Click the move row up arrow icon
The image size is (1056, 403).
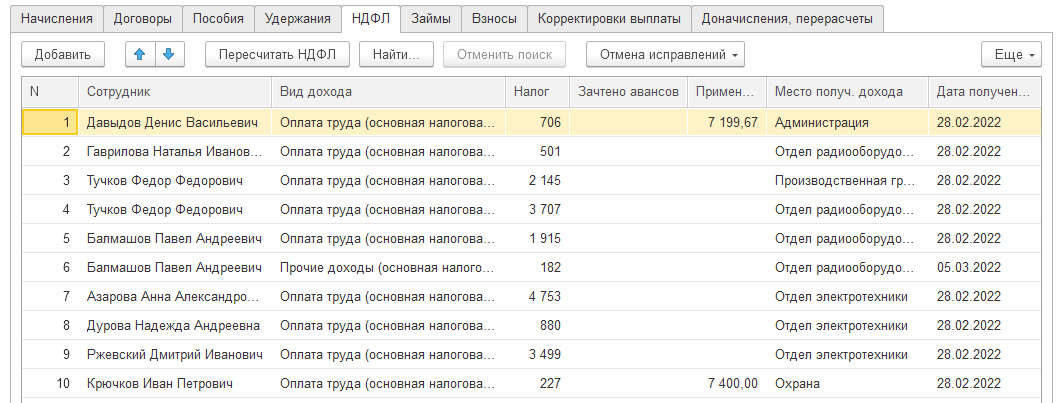click(141, 54)
